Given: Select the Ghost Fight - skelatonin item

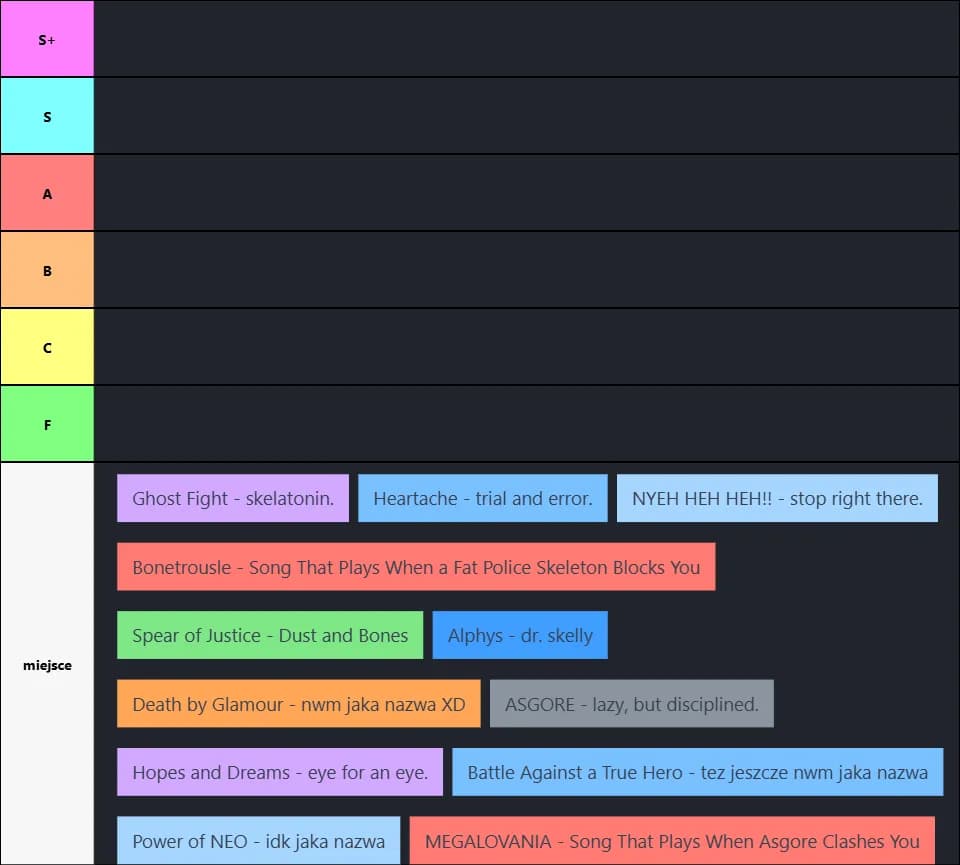Looking at the screenshot, I should [233, 498].
